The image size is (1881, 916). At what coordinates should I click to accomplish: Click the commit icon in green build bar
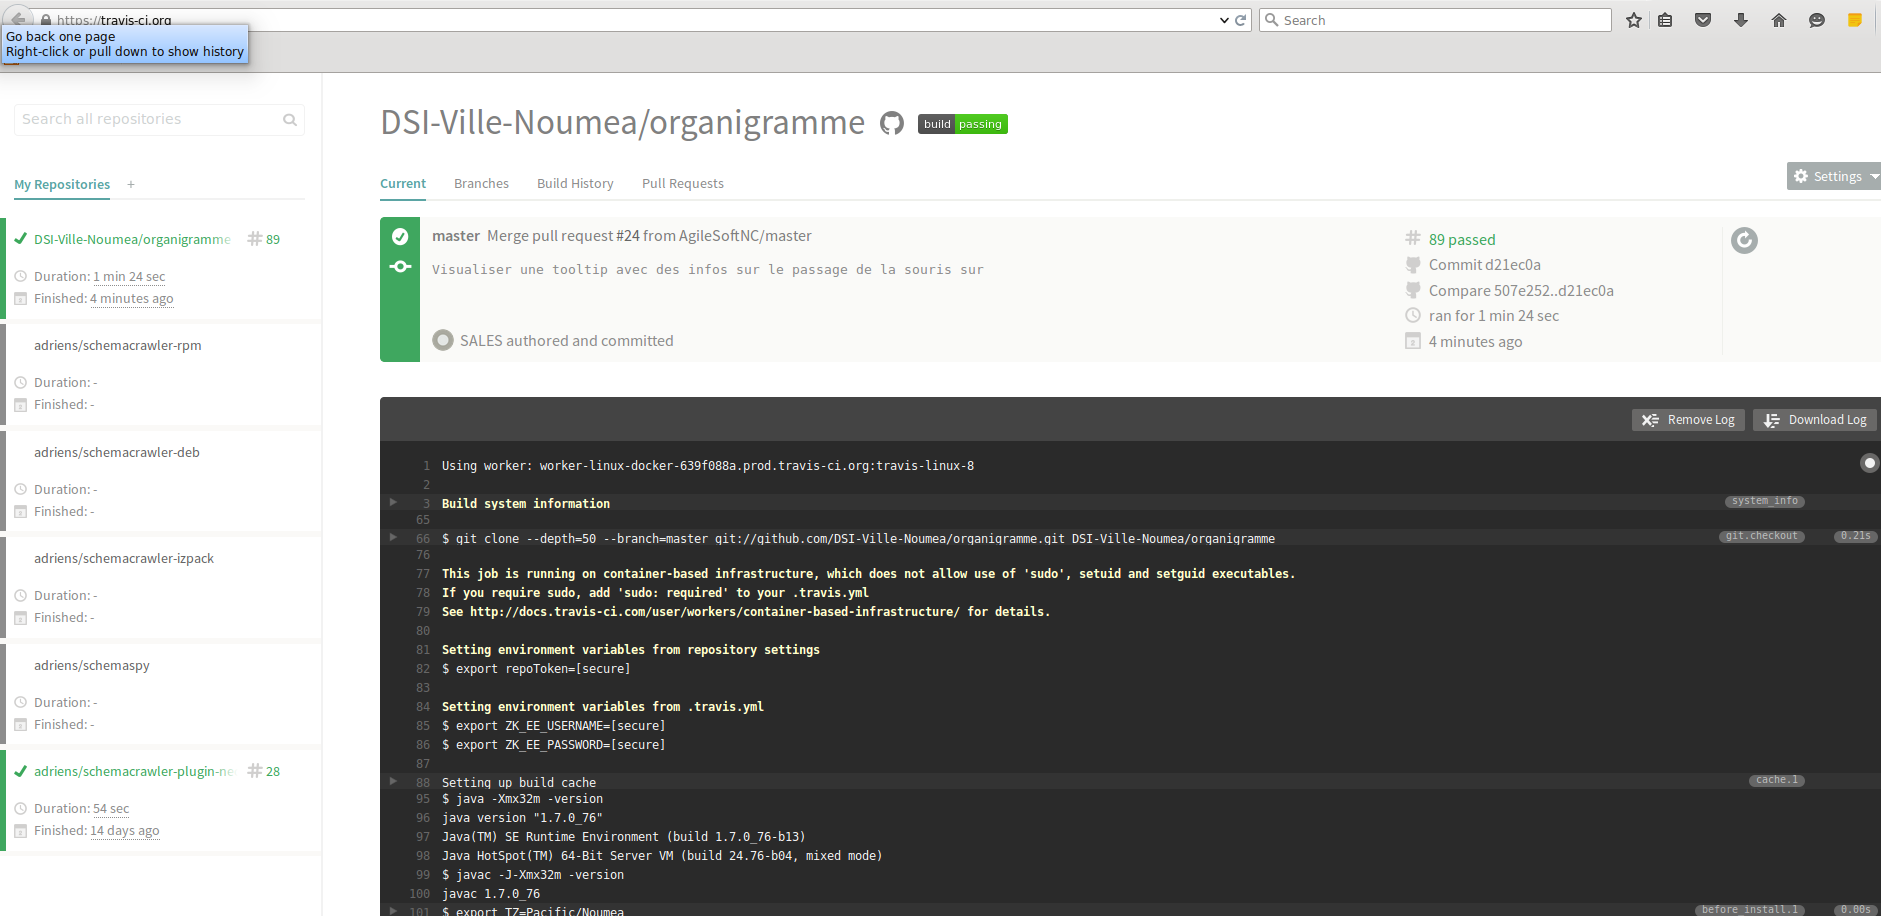point(400,266)
